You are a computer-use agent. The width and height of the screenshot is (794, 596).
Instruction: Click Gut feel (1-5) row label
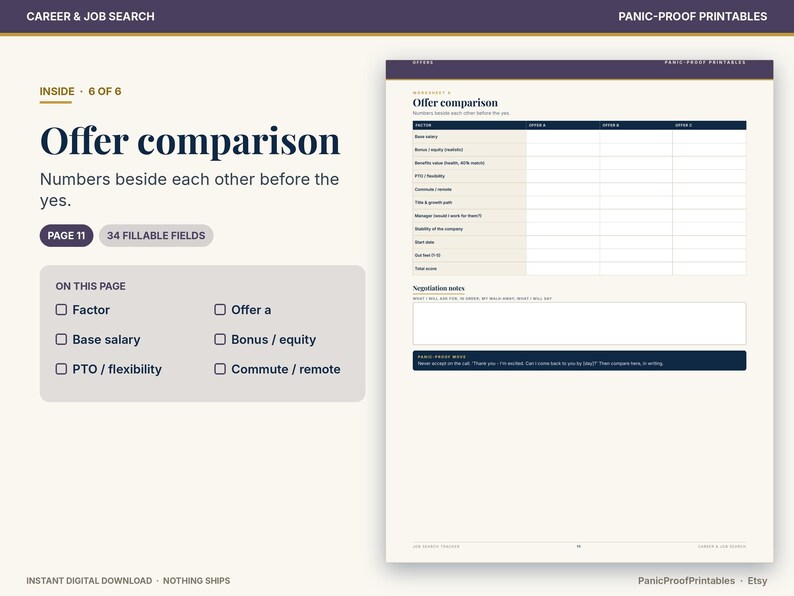pos(427,255)
